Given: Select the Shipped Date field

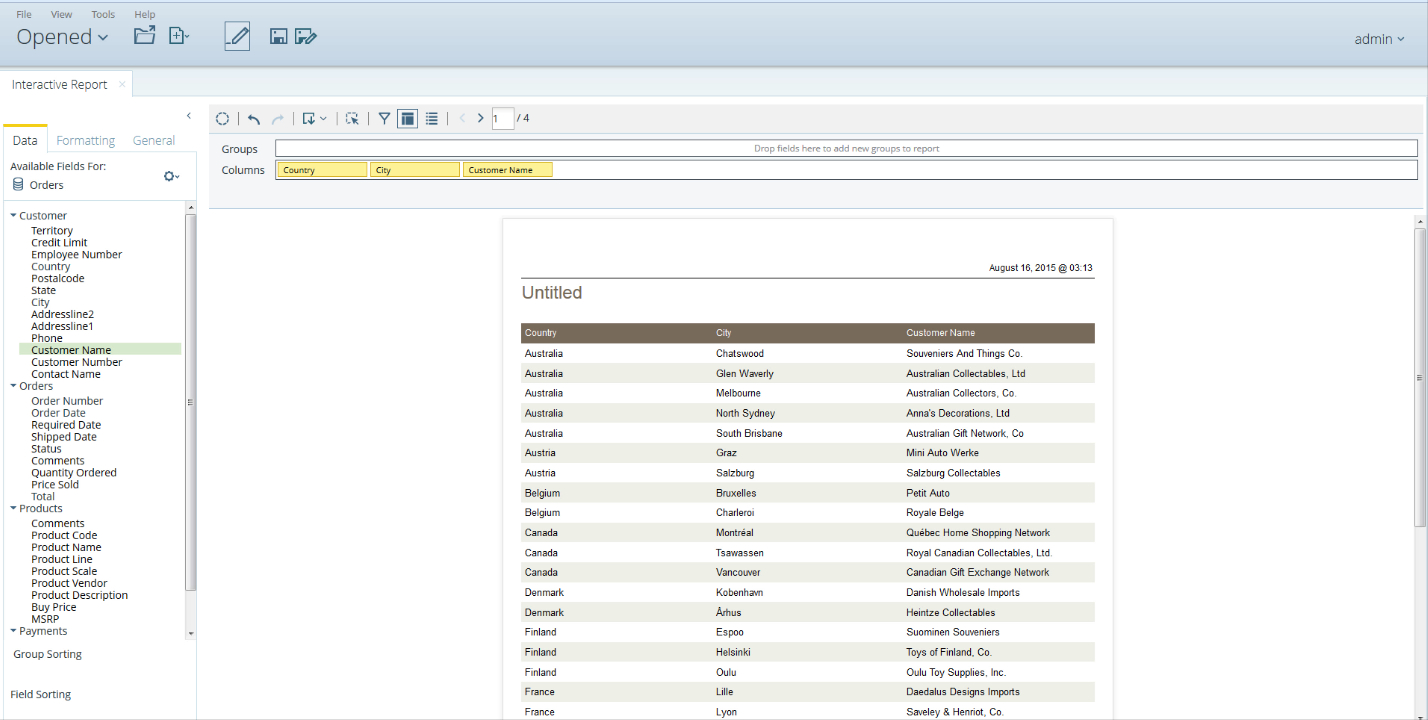Looking at the screenshot, I should pos(64,437).
